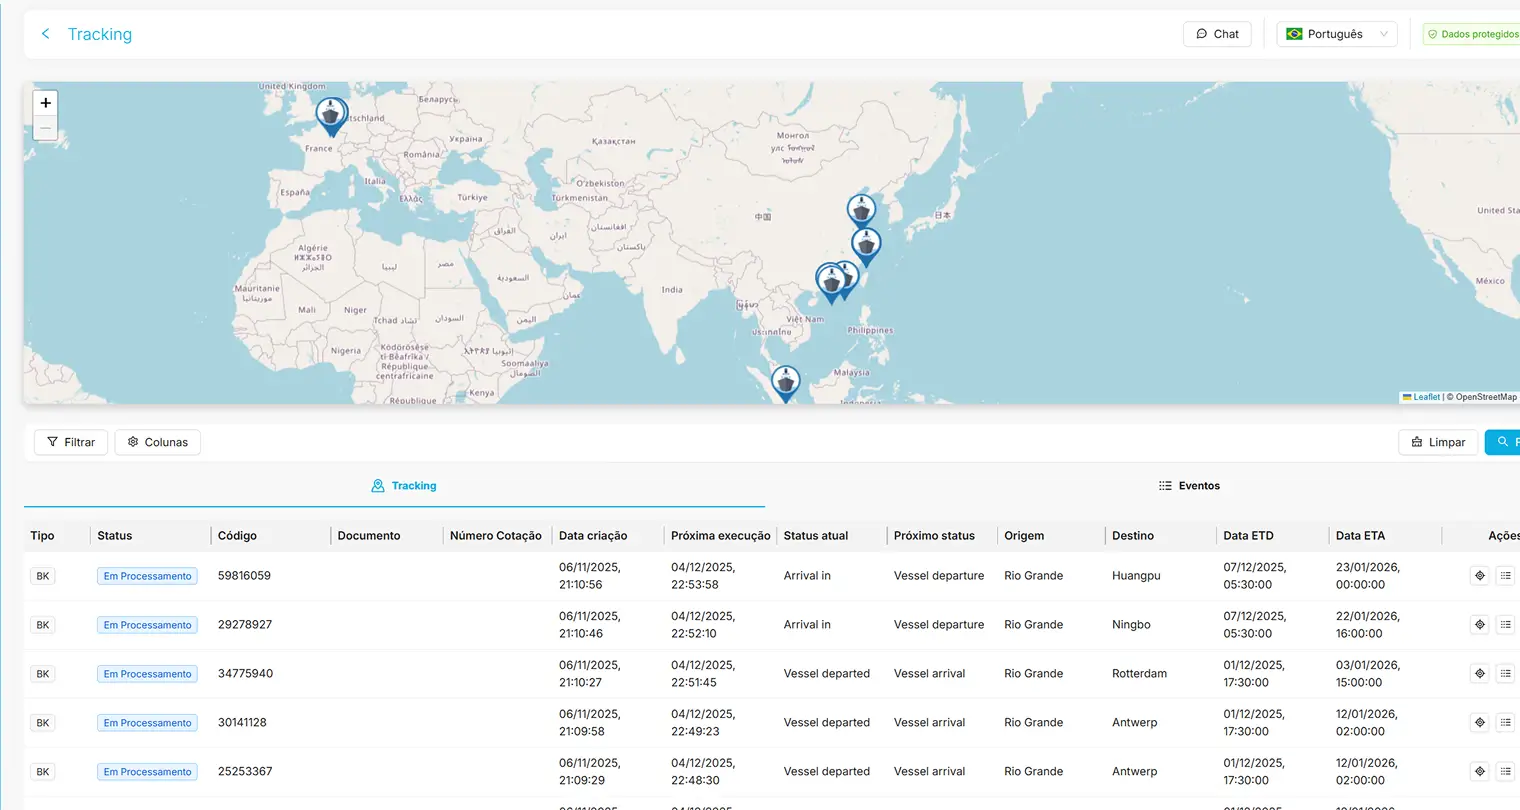This screenshot has height=810, width=1520.
Task: Zoom out on the map
Action: pos(45,128)
